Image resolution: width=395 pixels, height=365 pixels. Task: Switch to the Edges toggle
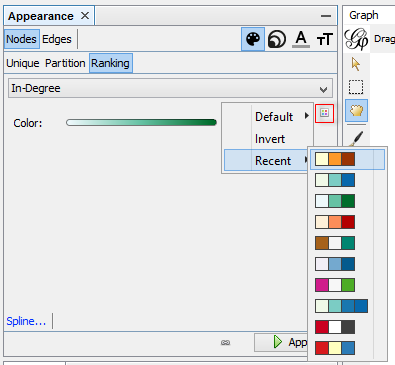[57, 39]
